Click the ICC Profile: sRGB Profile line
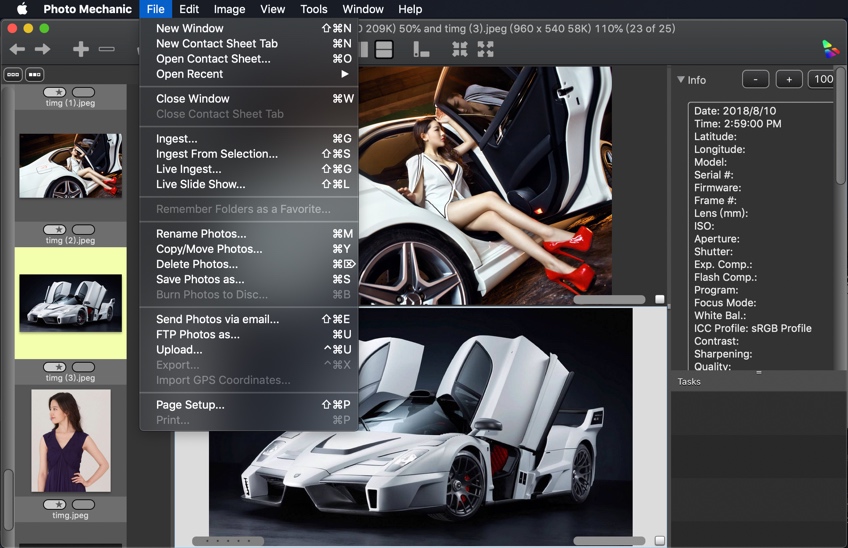Viewport: 848px width, 548px height. (x=753, y=328)
